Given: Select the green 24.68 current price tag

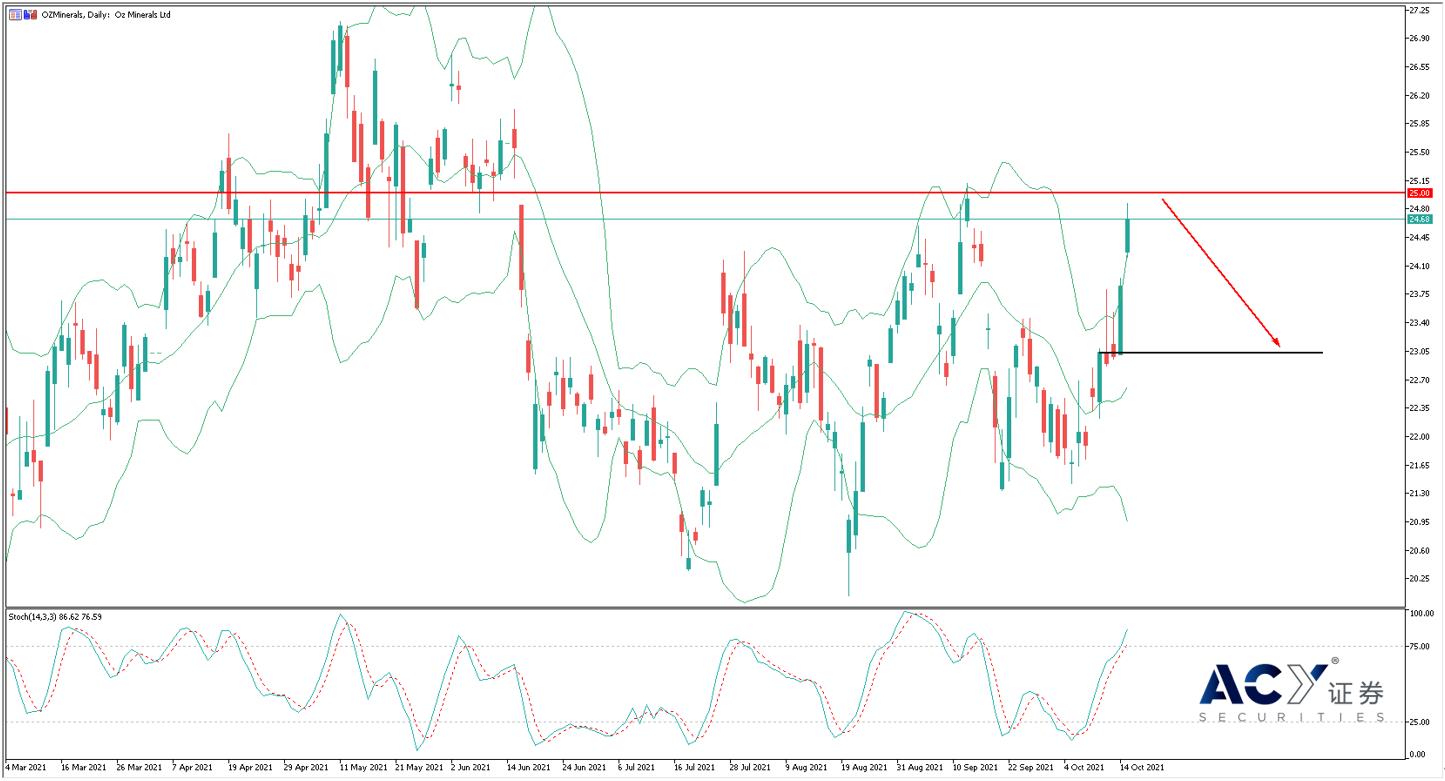Looking at the screenshot, I should pos(1419,219).
